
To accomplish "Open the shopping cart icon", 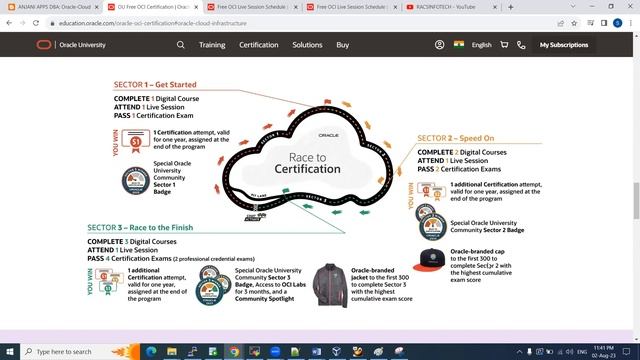I will point(504,44).
